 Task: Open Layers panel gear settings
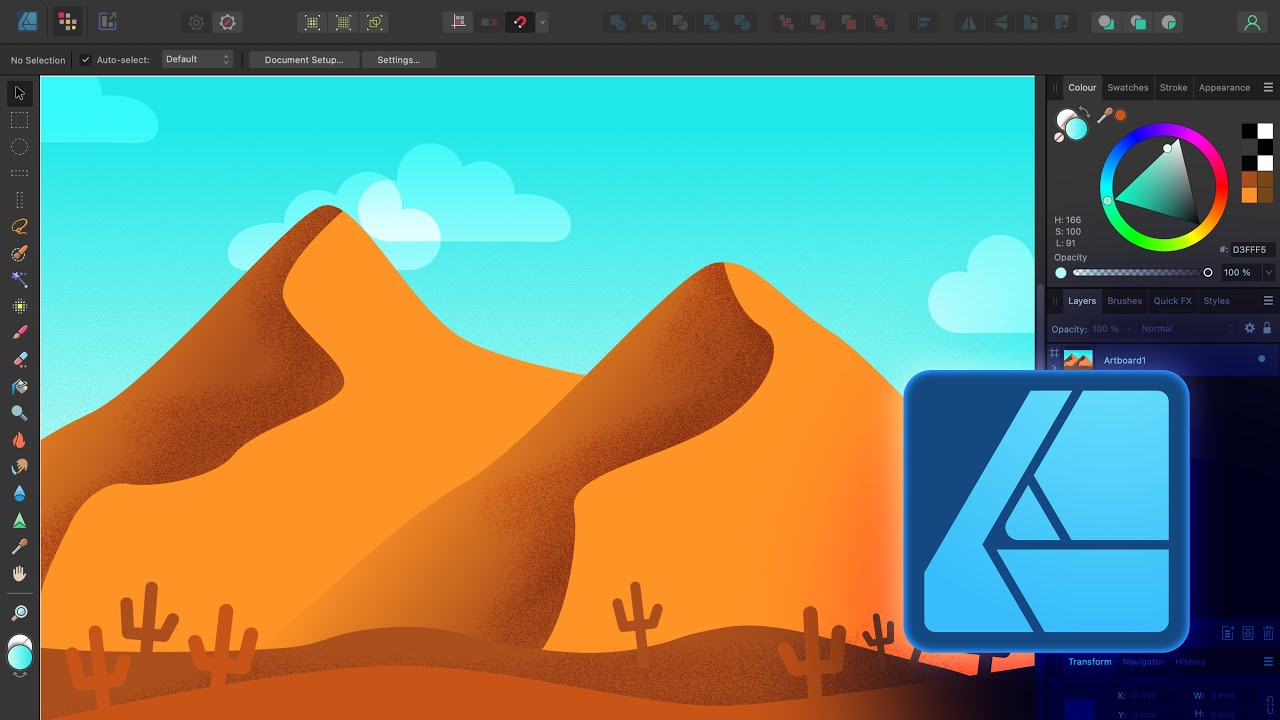coord(1249,328)
